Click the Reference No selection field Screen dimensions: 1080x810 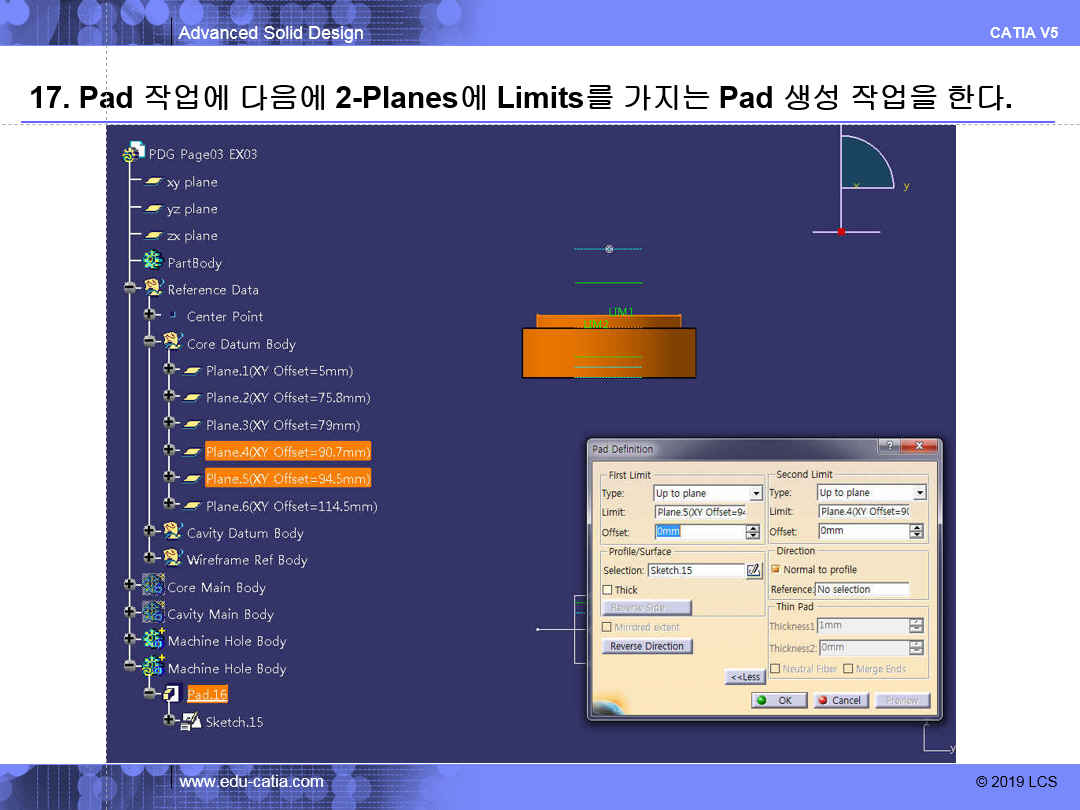coord(862,590)
